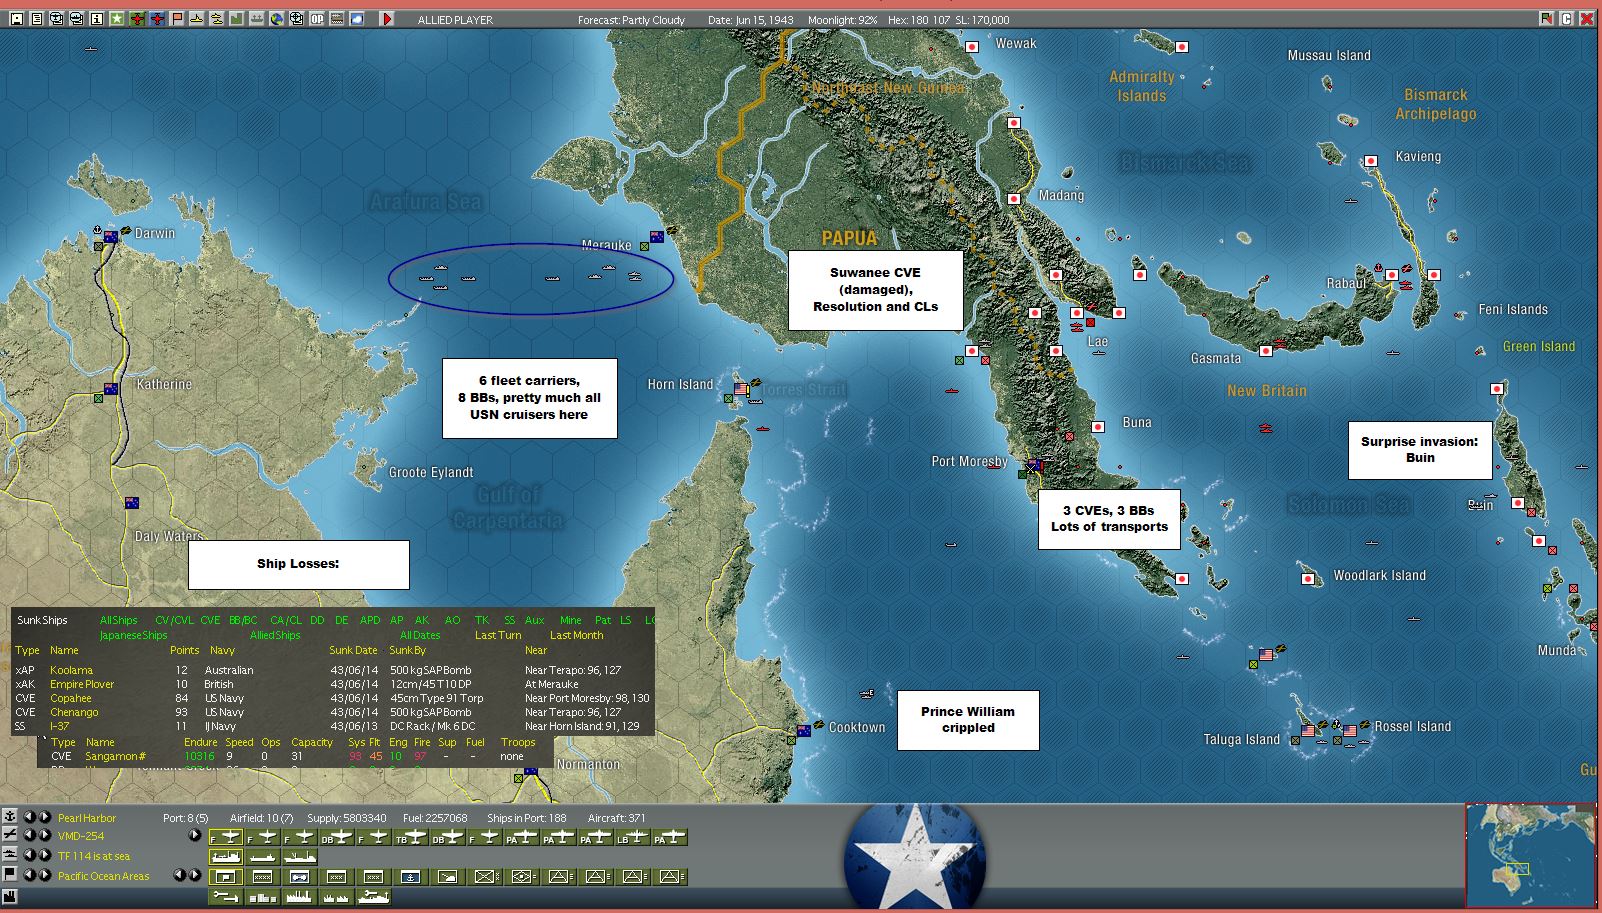
Task: Click the anchor port icon beside Pearl Harbor
Action: click(10, 817)
